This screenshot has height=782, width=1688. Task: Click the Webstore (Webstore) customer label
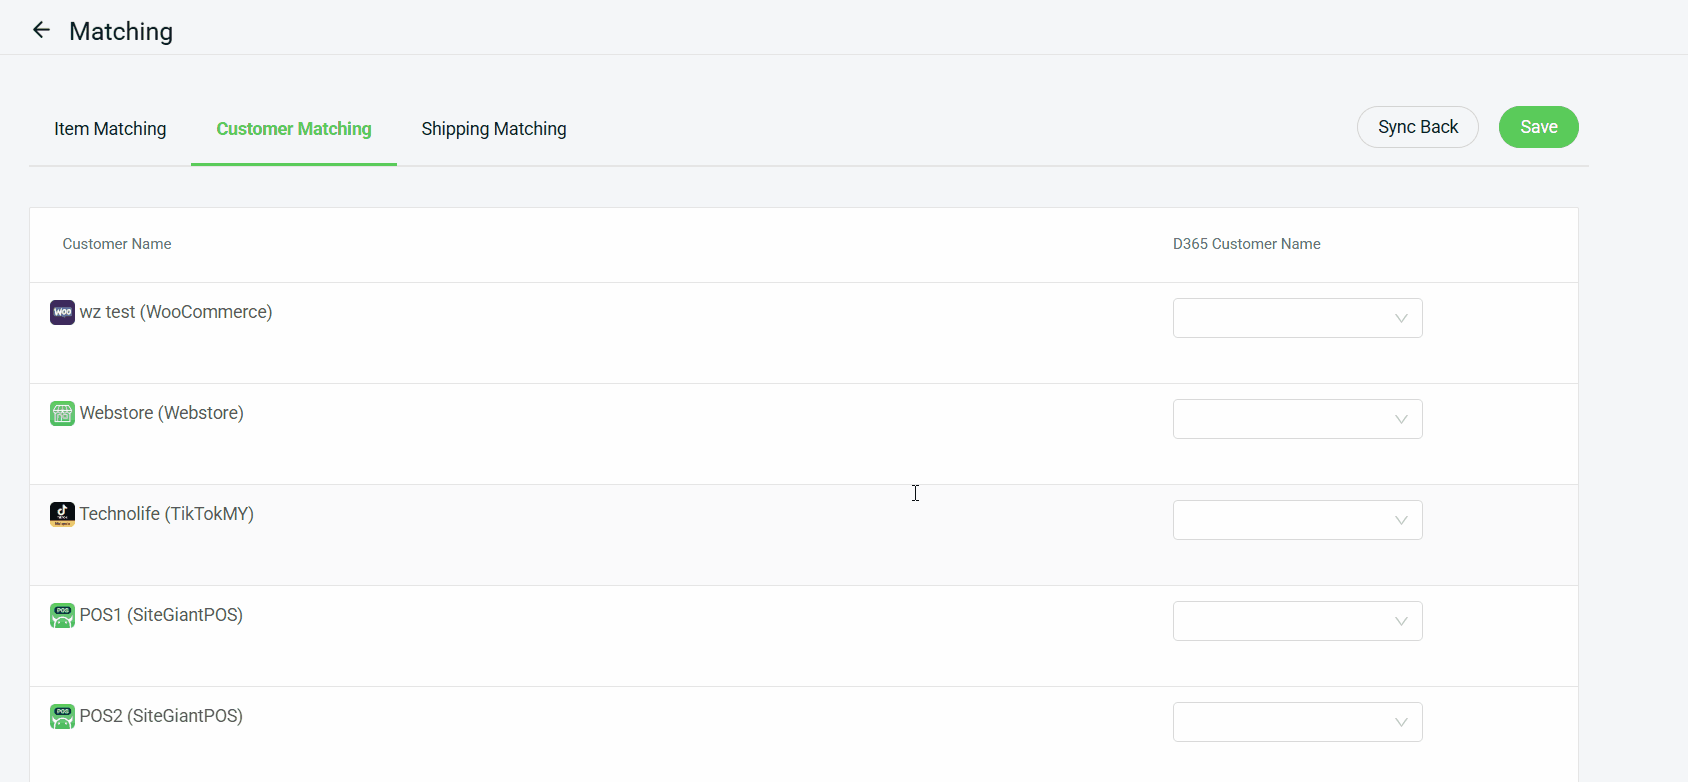(162, 413)
